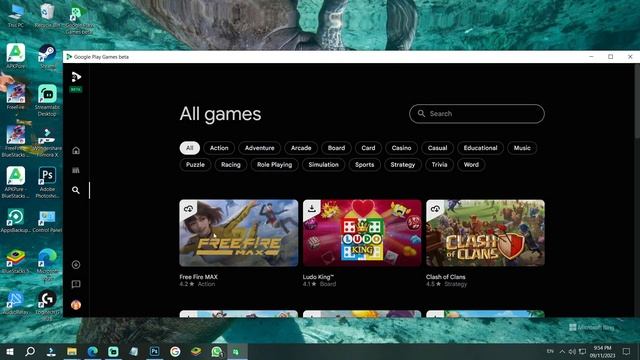
Task: Select the Steam desktop shortcut
Action: (47, 56)
